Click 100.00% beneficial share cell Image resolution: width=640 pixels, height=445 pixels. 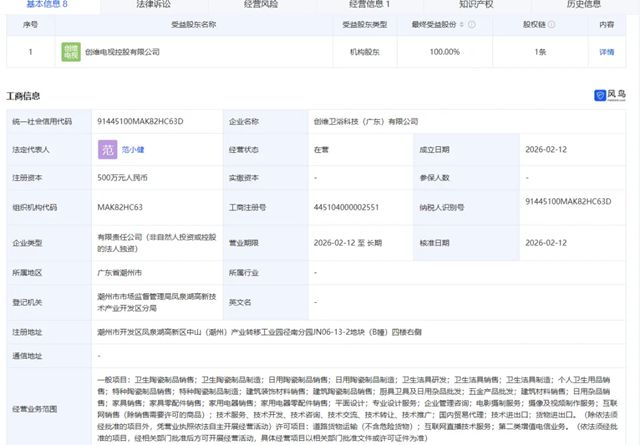pyautogui.click(x=444, y=52)
